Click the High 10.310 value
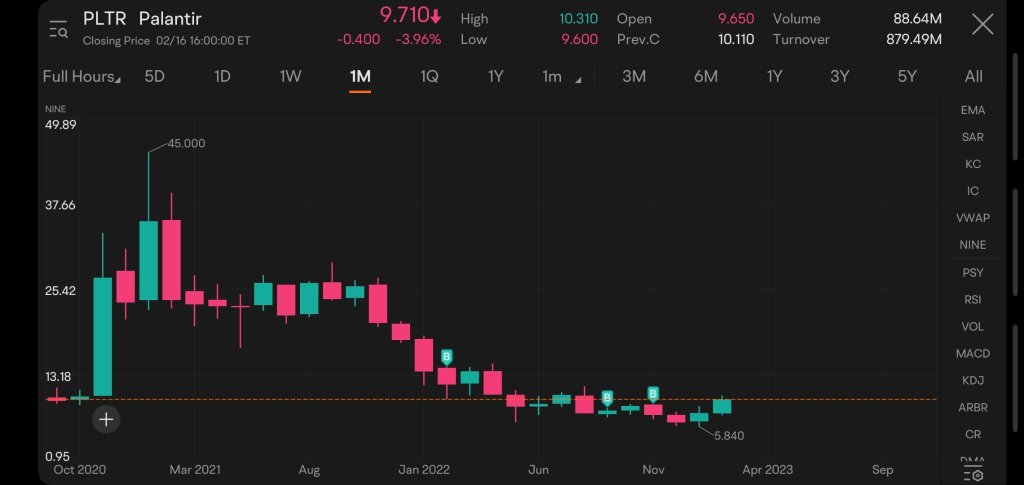1024x485 pixels. pyautogui.click(x=578, y=19)
